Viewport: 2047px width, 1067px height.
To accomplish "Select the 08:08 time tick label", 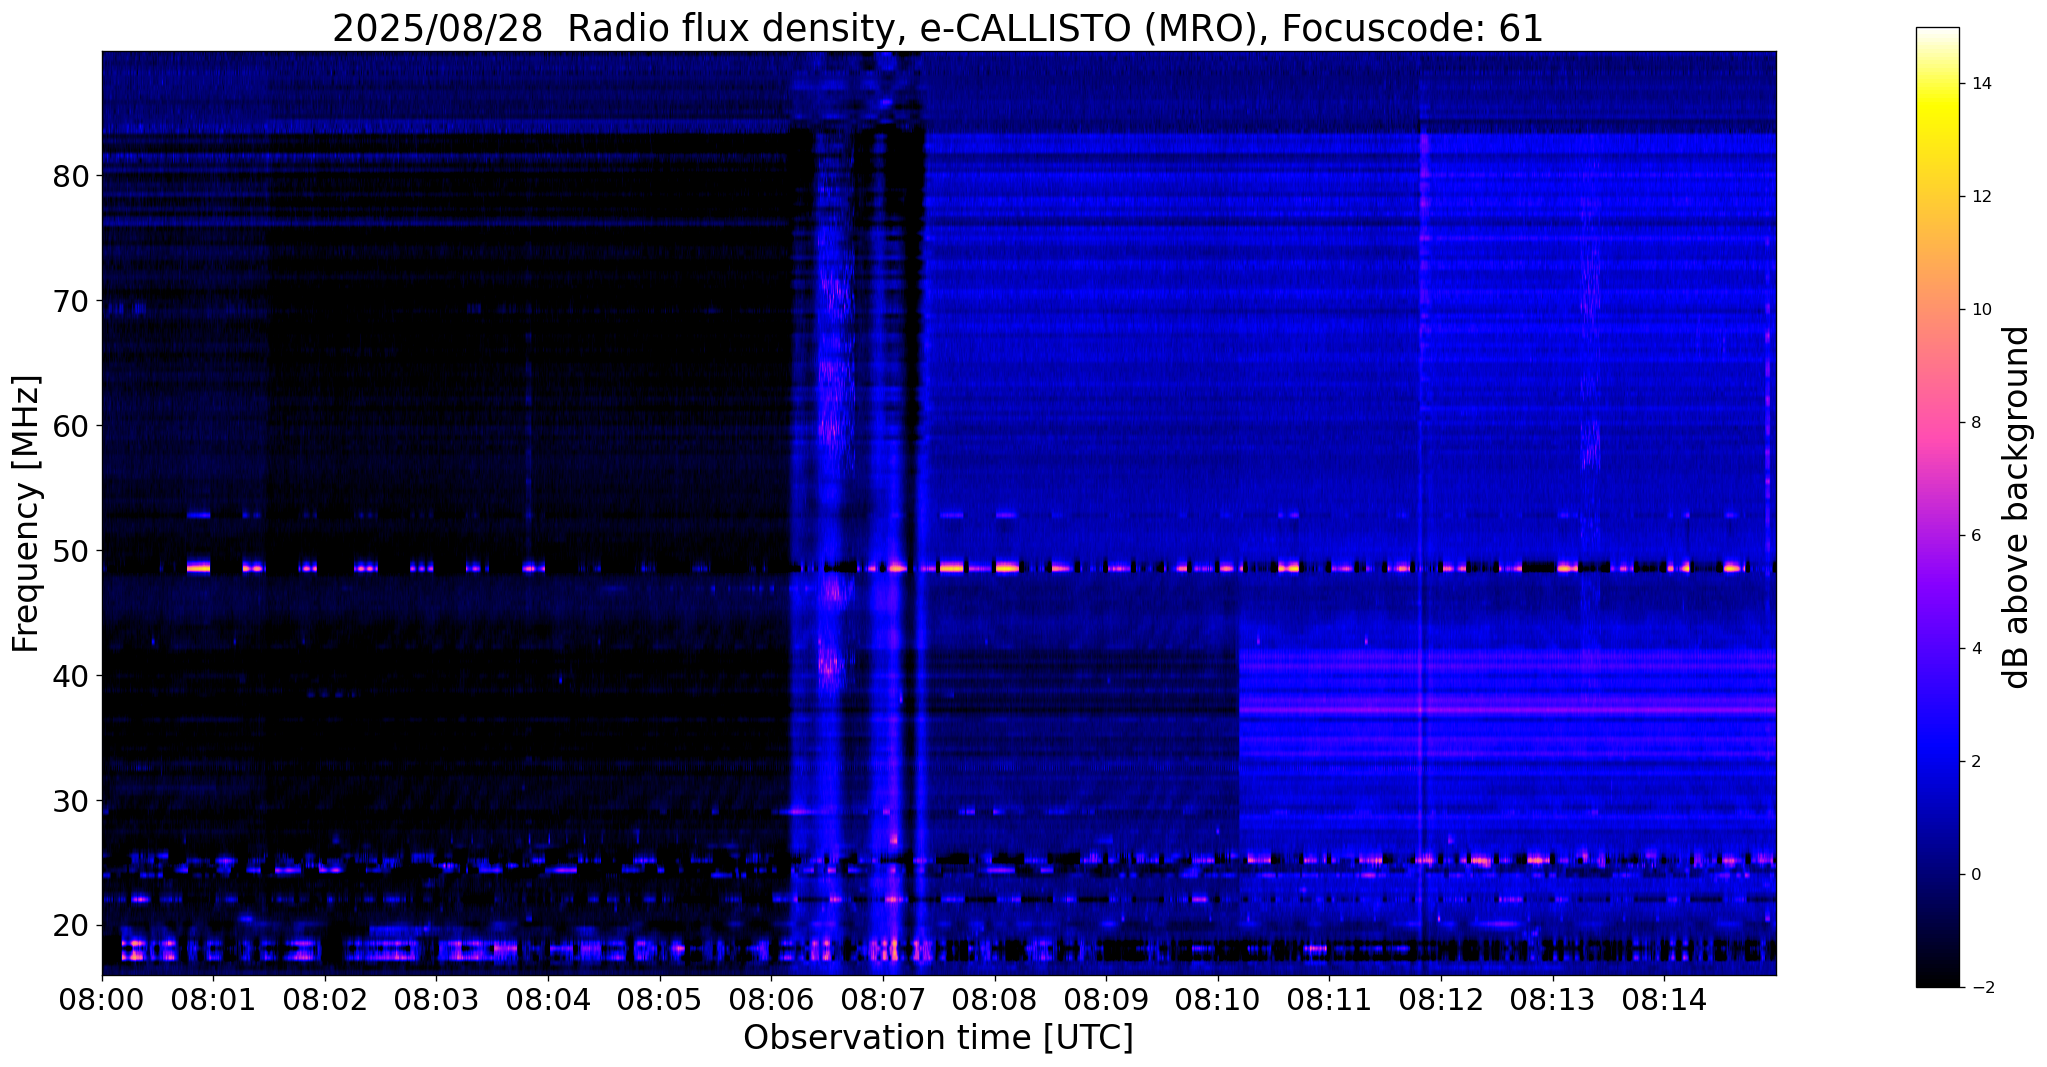I will [995, 999].
